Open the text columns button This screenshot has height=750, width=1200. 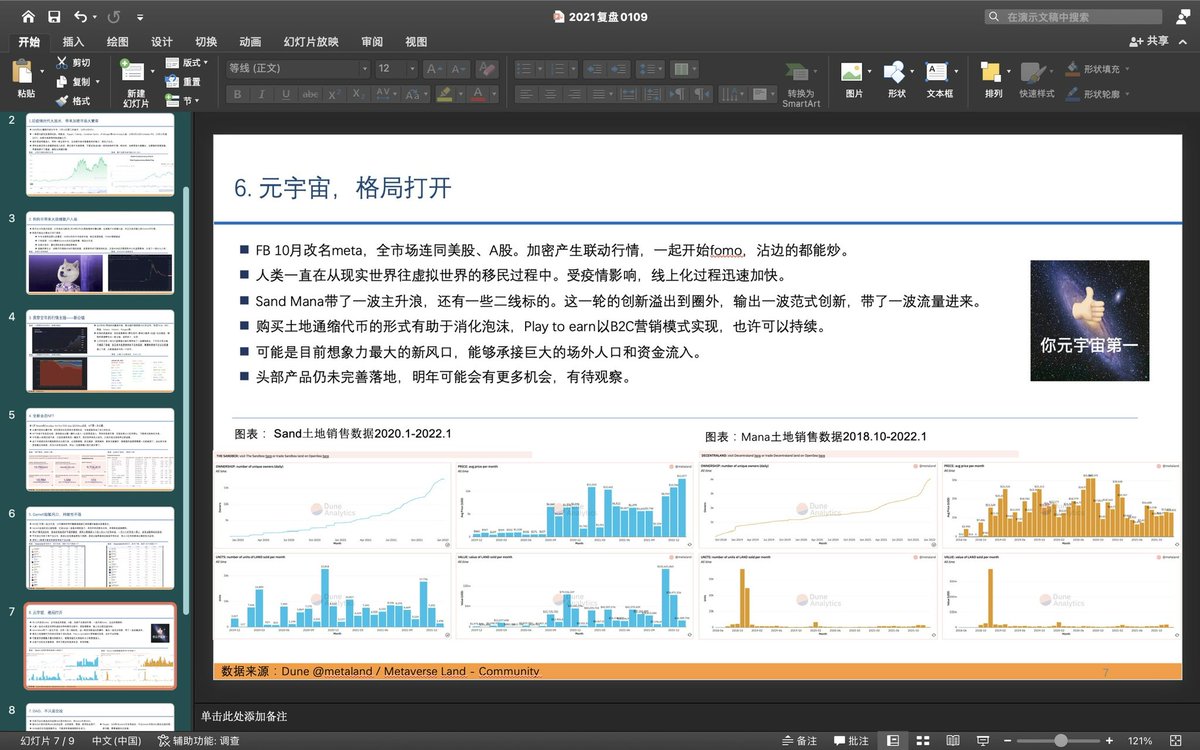click(x=685, y=69)
